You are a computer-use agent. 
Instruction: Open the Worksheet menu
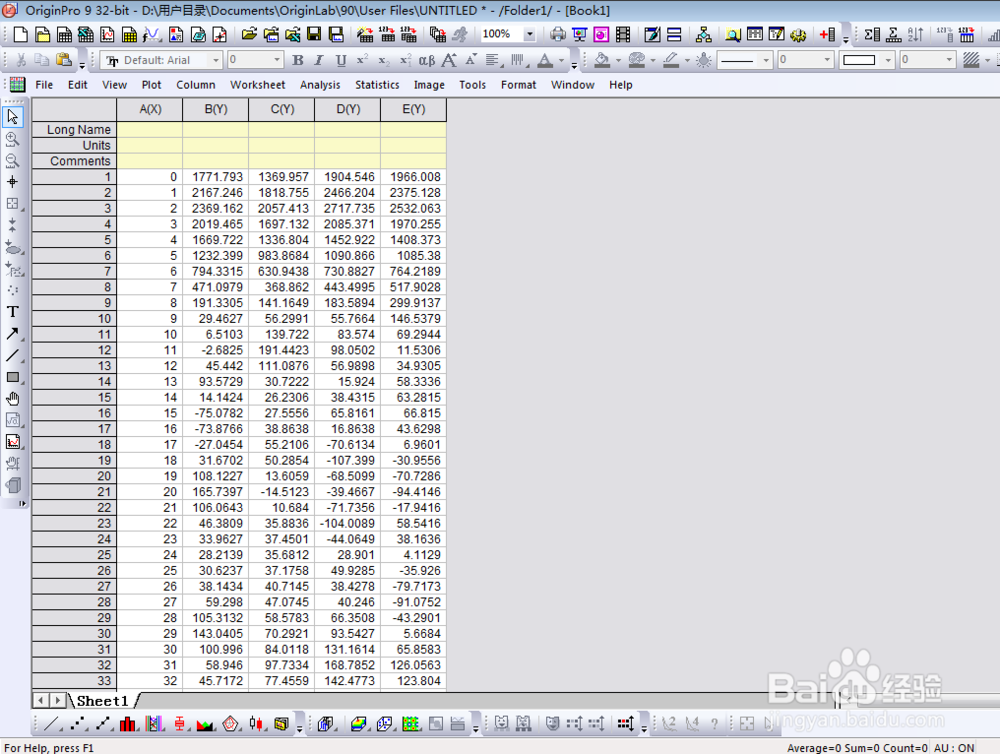[258, 85]
